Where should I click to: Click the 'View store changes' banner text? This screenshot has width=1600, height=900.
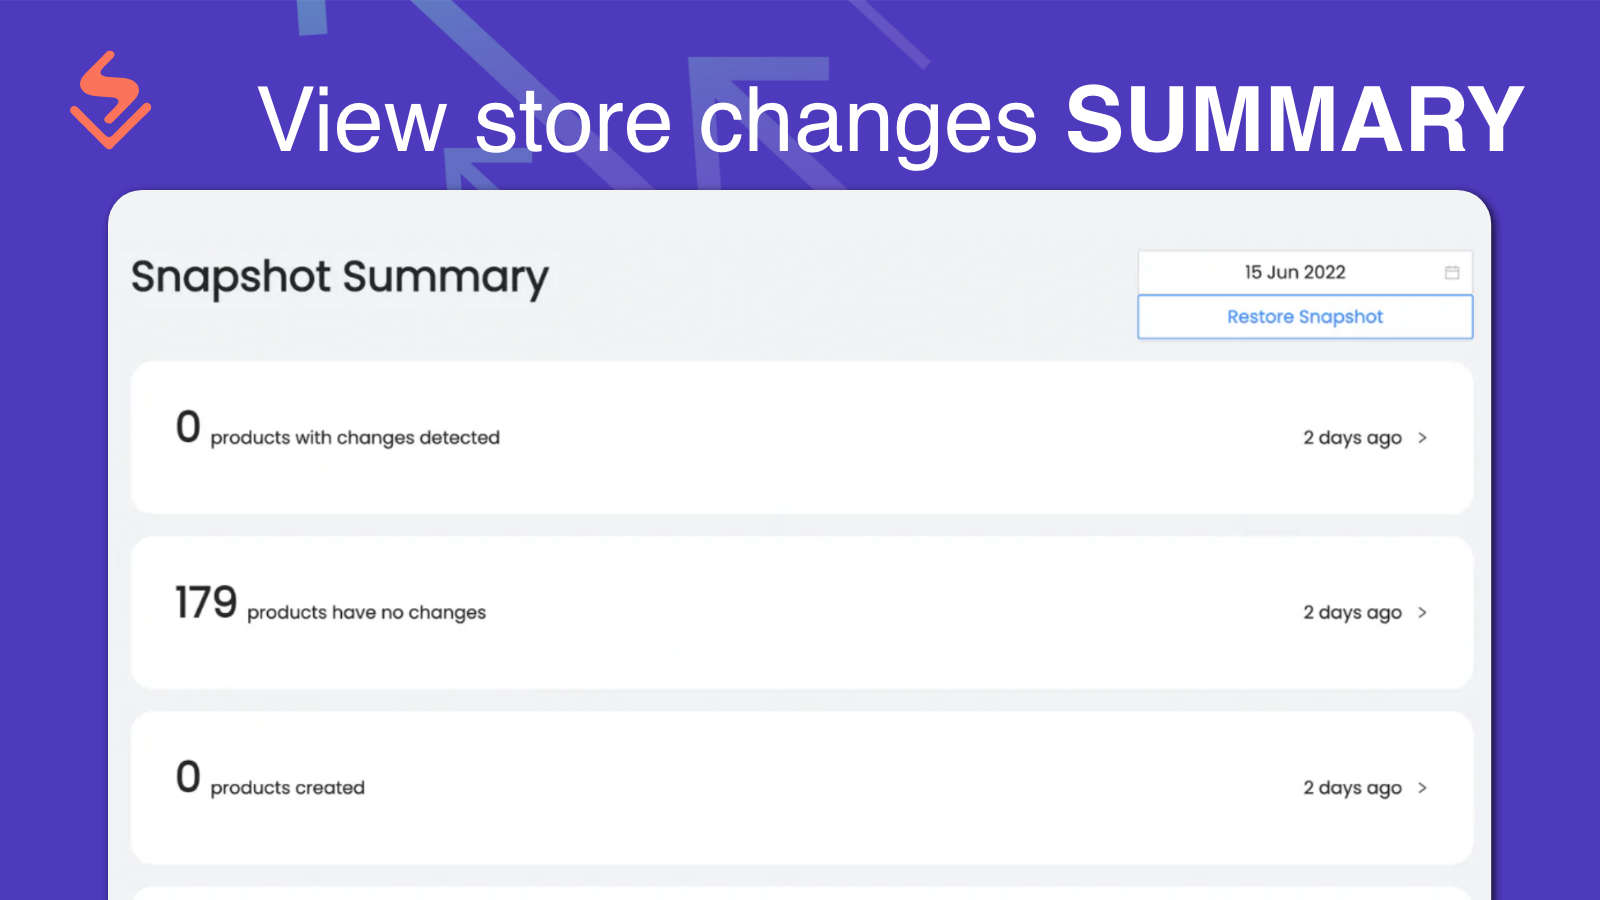pos(648,121)
